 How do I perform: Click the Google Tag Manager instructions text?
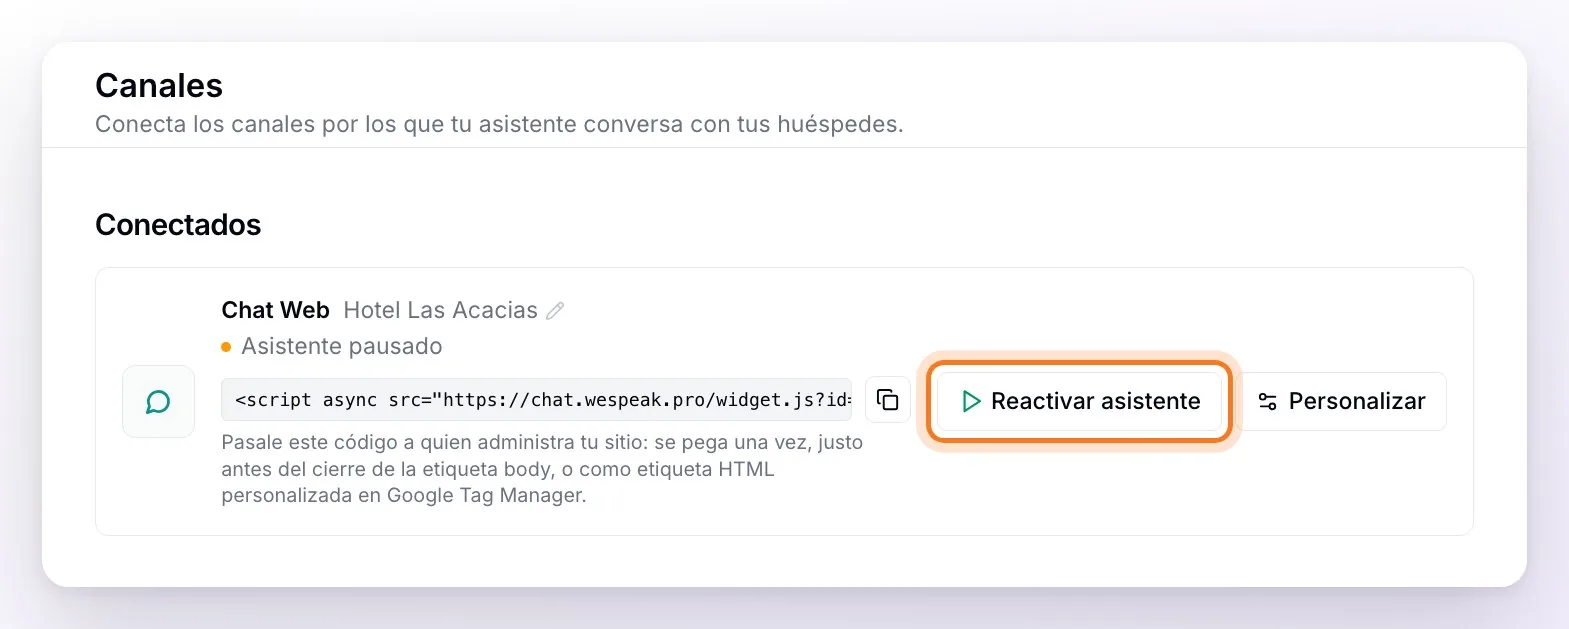click(x=542, y=468)
